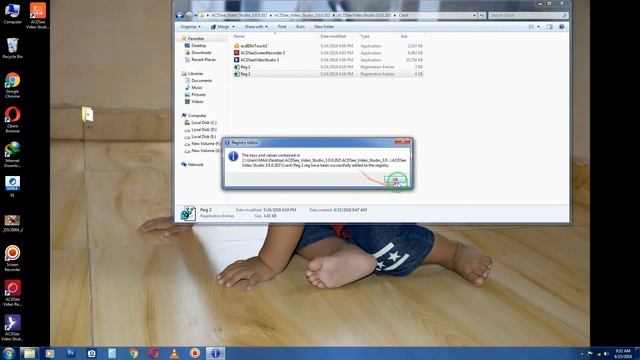The image size is (640, 360).
Task: Go back in the Explorer window
Action: pyautogui.click(x=180, y=16)
